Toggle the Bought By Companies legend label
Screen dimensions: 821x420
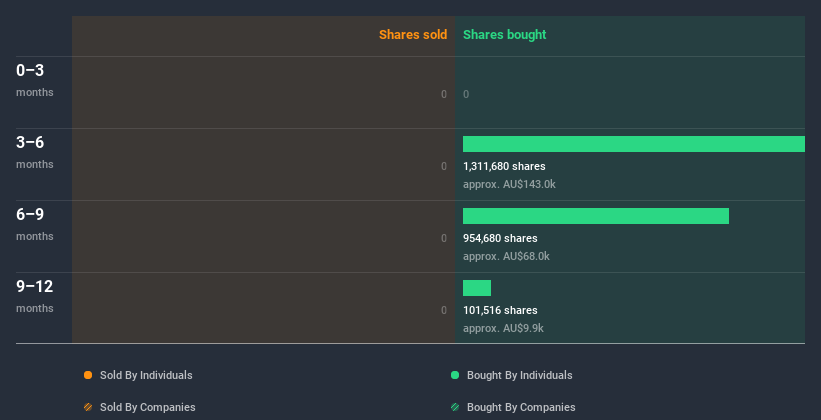point(521,407)
